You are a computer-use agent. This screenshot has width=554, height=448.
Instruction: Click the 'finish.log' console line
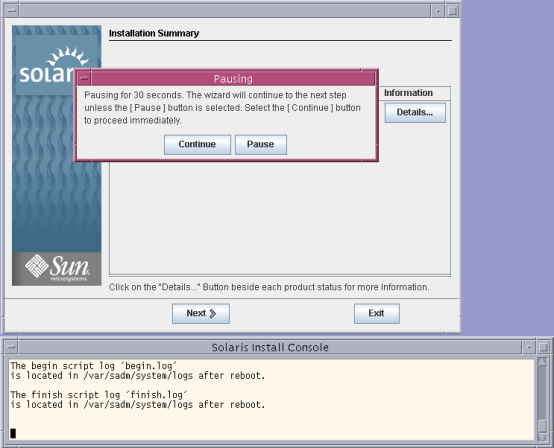click(x=99, y=395)
